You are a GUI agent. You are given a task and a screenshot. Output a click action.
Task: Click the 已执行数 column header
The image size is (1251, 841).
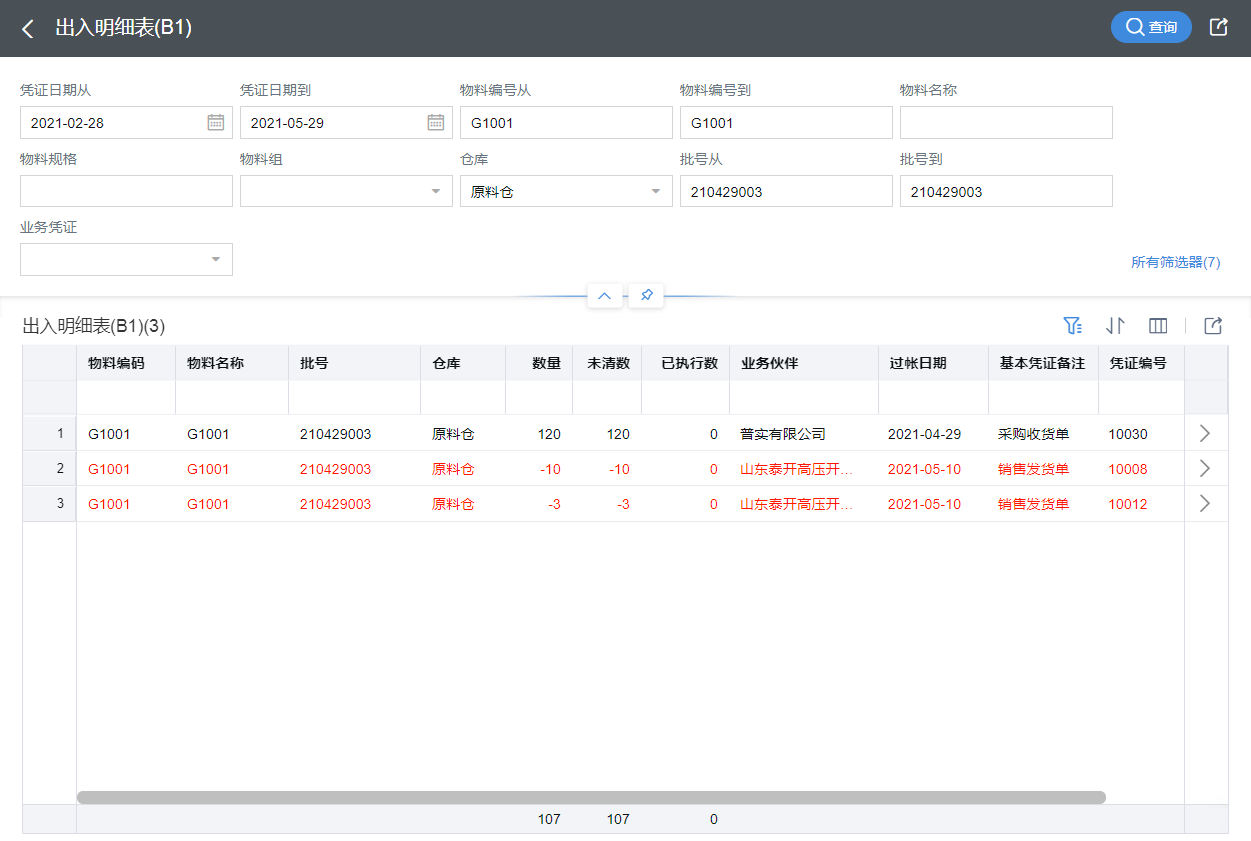pyautogui.click(x=686, y=363)
